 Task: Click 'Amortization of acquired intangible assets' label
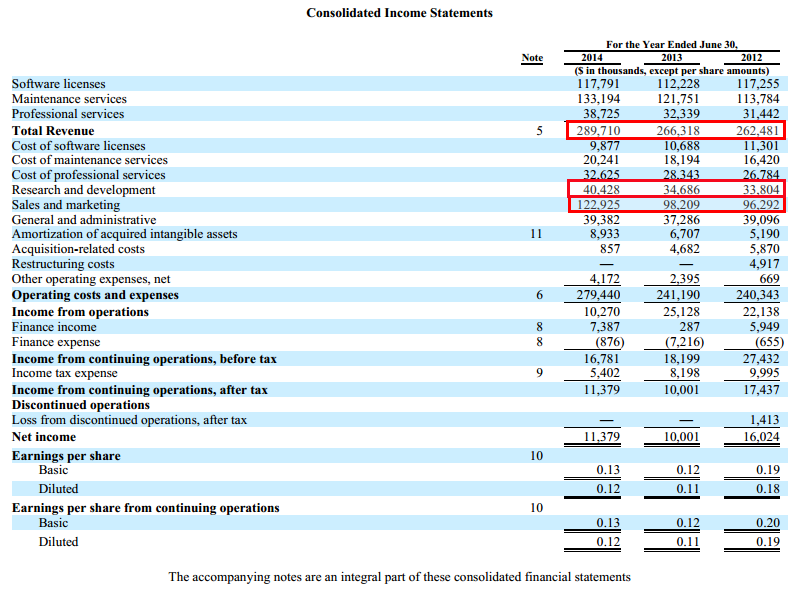pyautogui.click(x=124, y=234)
